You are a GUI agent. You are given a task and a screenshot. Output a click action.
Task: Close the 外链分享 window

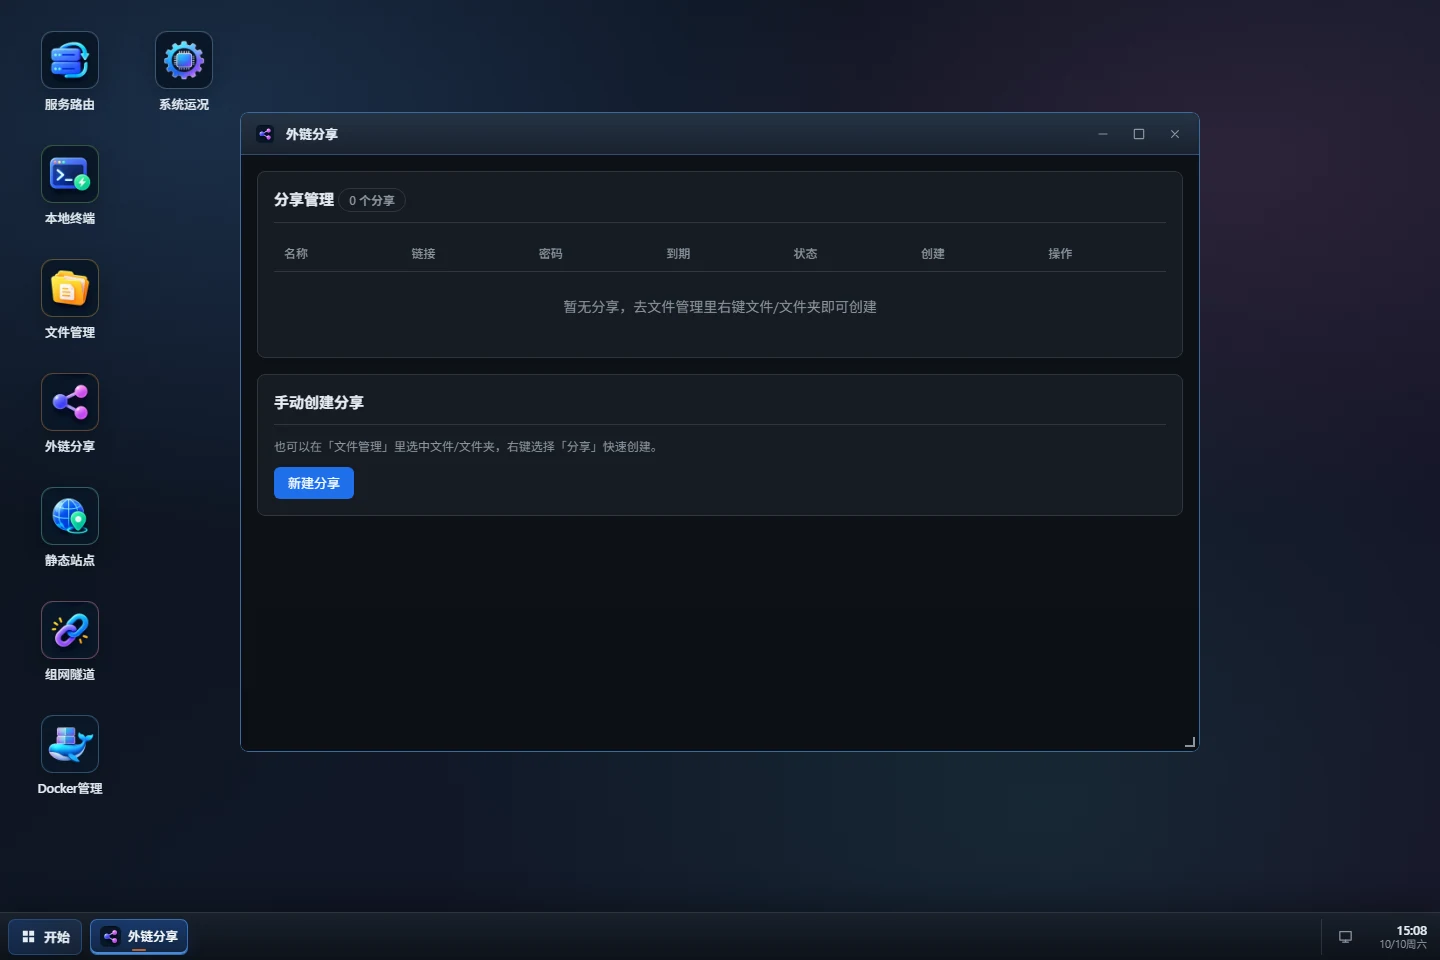pos(1175,134)
